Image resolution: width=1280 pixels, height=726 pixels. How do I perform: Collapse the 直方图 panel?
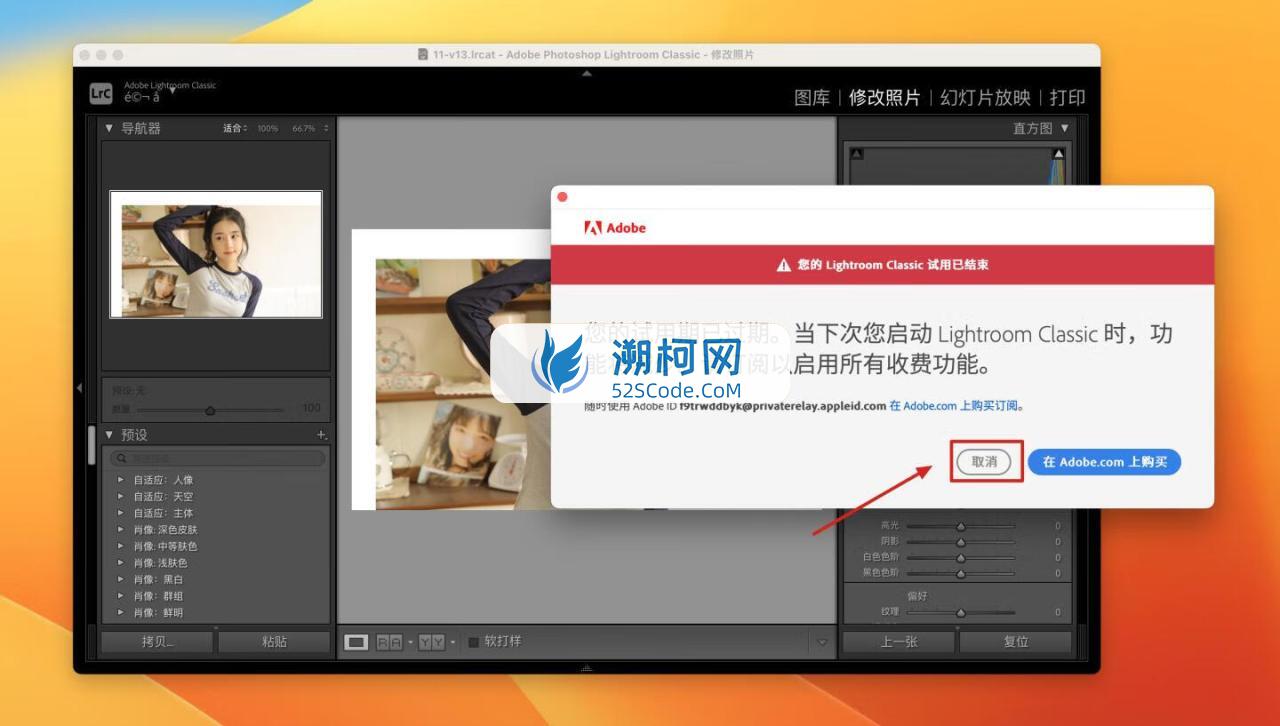pos(1064,128)
